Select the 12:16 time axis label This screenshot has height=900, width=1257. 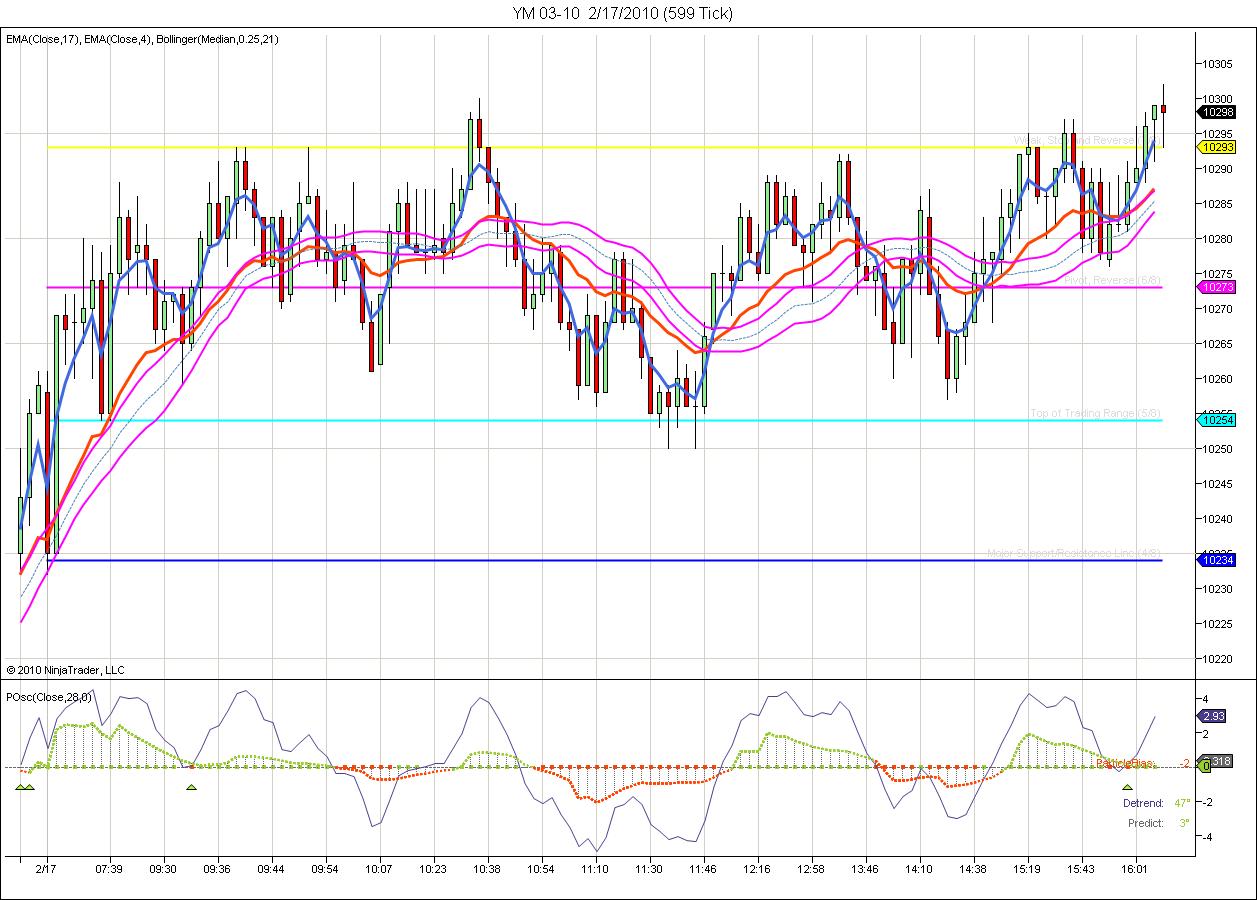(x=757, y=871)
